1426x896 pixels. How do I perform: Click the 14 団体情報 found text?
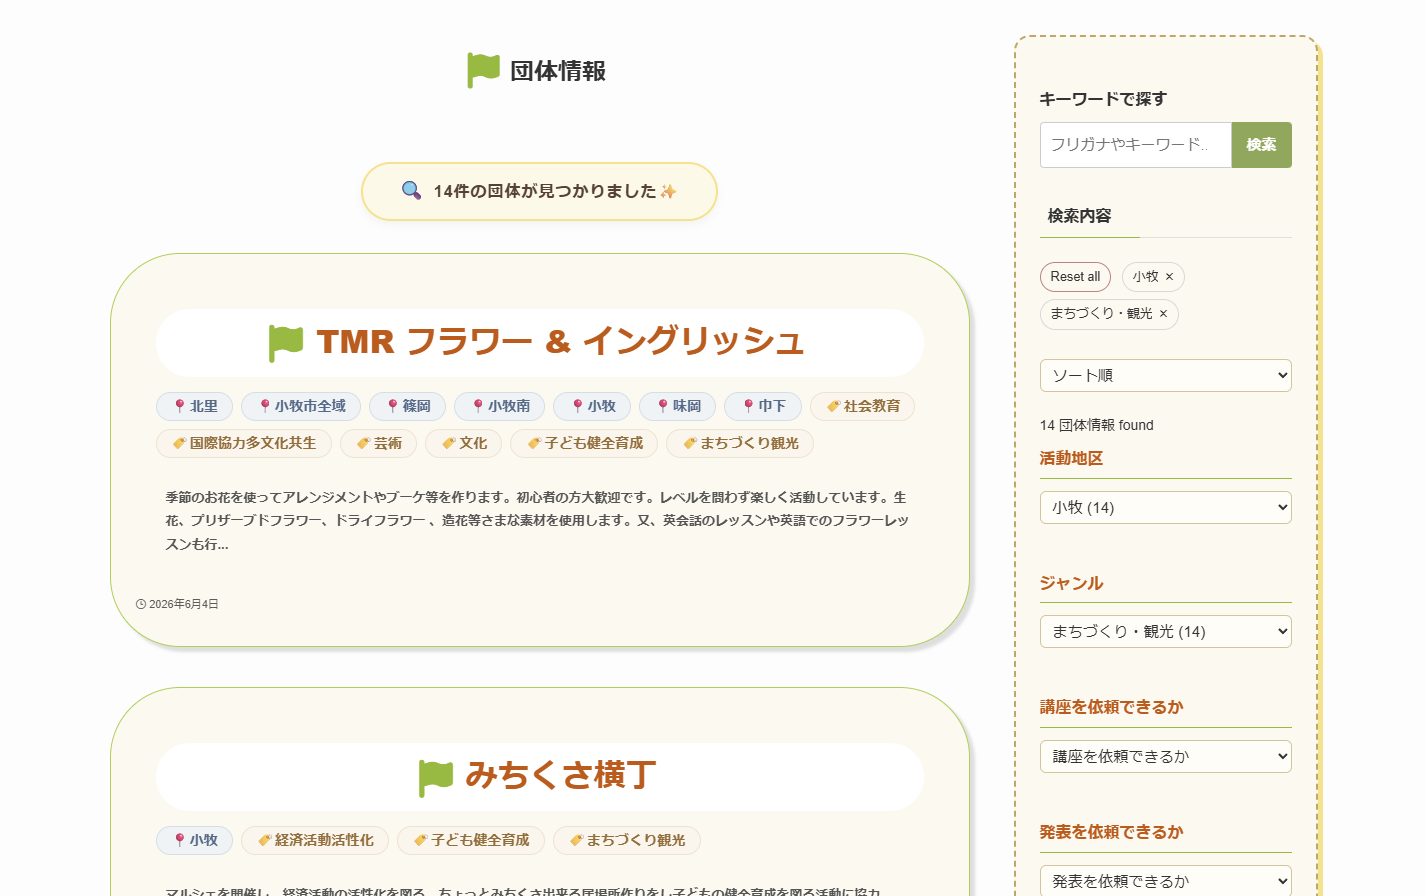[x=1097, y=425]
